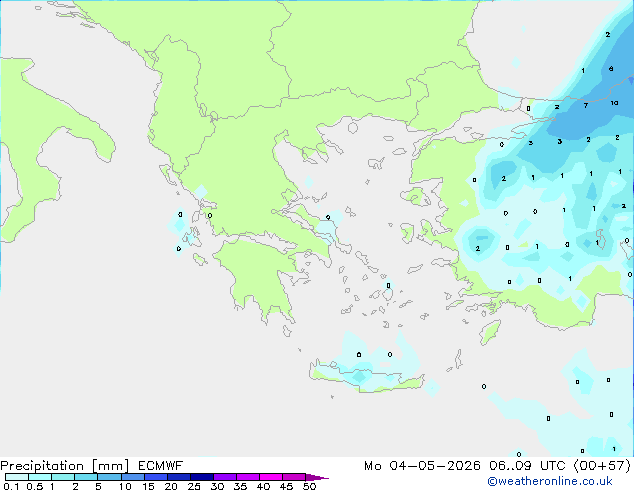Click the '25' legend scale label
Screen dimensions: 634x490
[194, 486]
